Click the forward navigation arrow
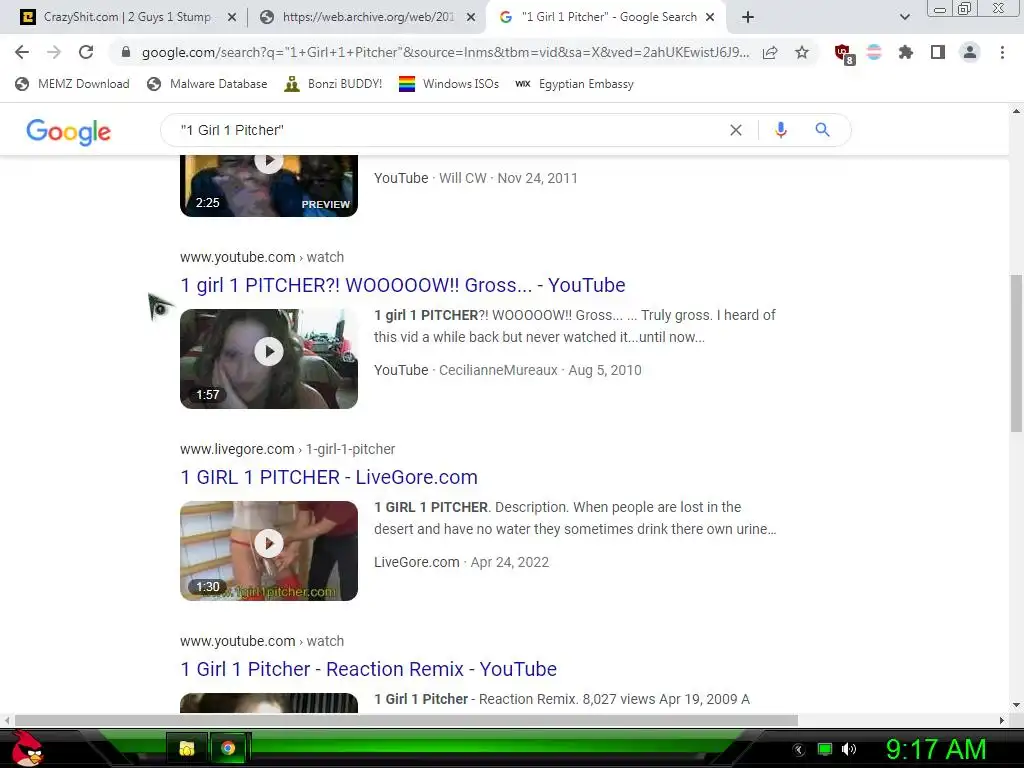 coord(54,52)
